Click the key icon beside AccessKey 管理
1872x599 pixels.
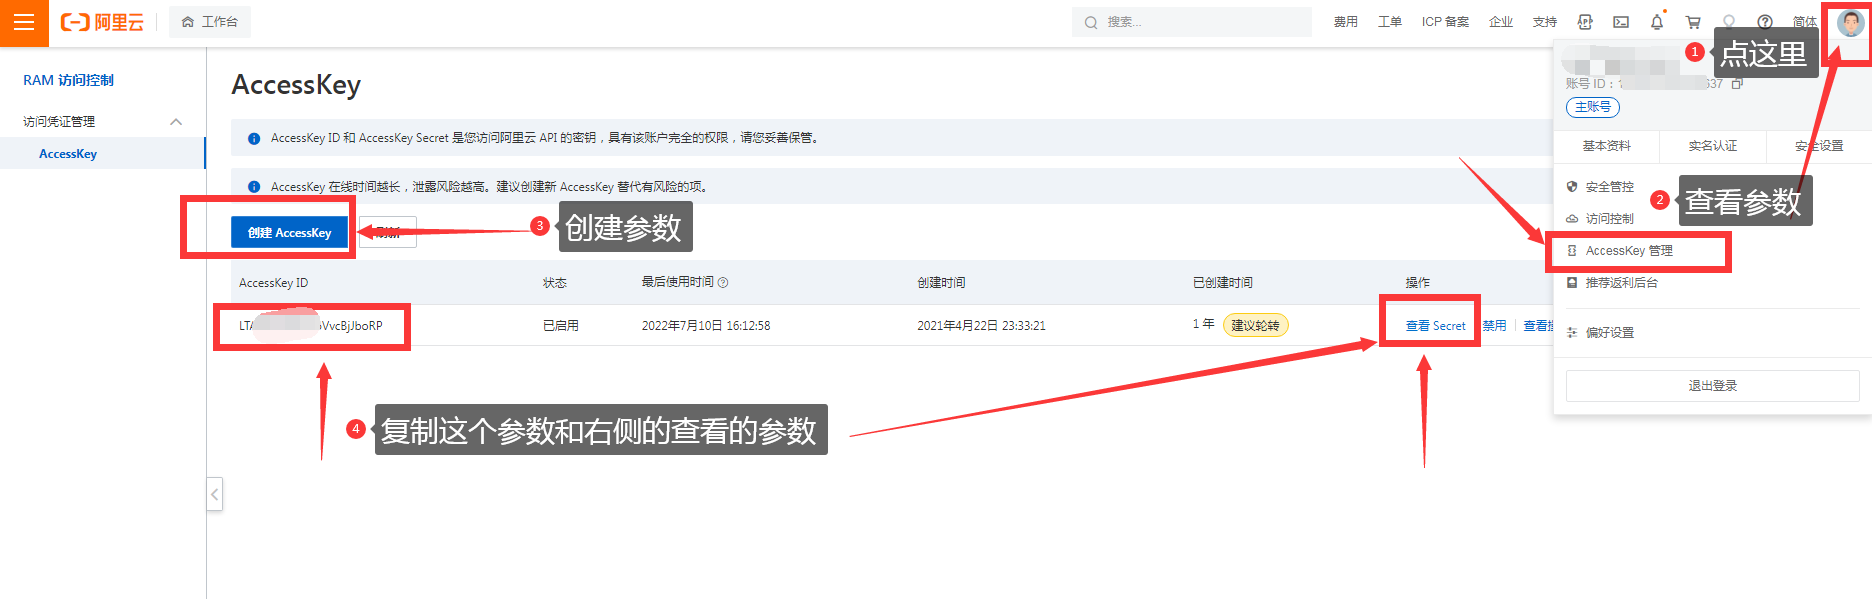click(1572, 251)
